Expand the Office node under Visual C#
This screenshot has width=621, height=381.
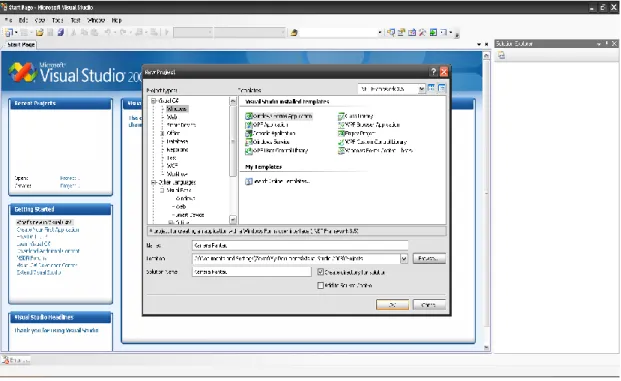coord(162,133)
